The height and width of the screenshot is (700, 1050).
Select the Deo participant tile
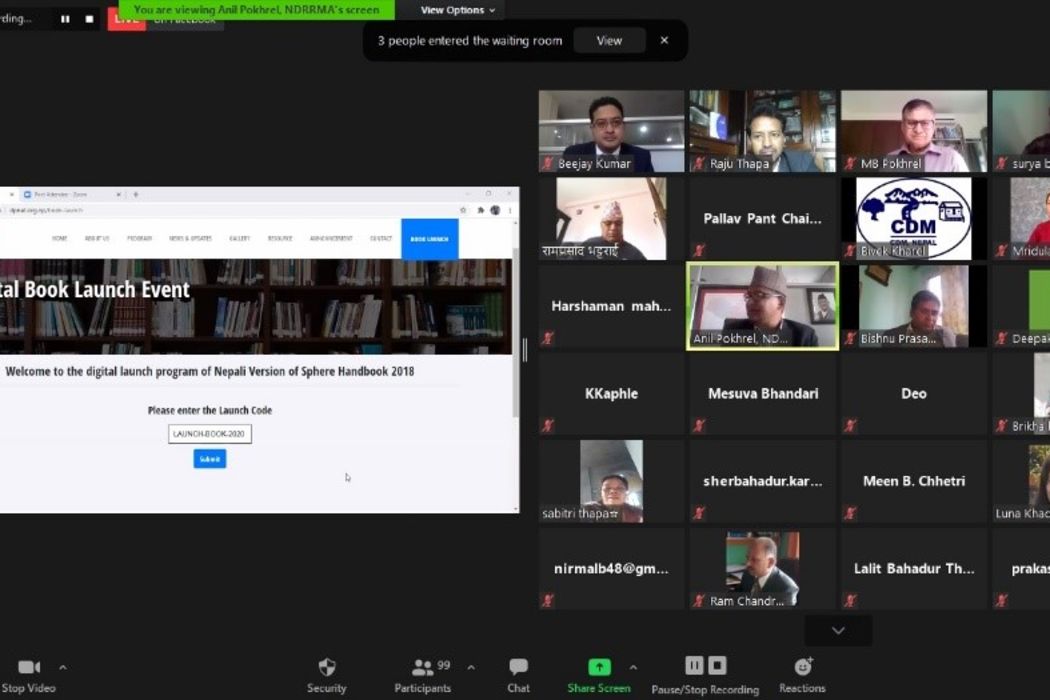coord(914,394)
